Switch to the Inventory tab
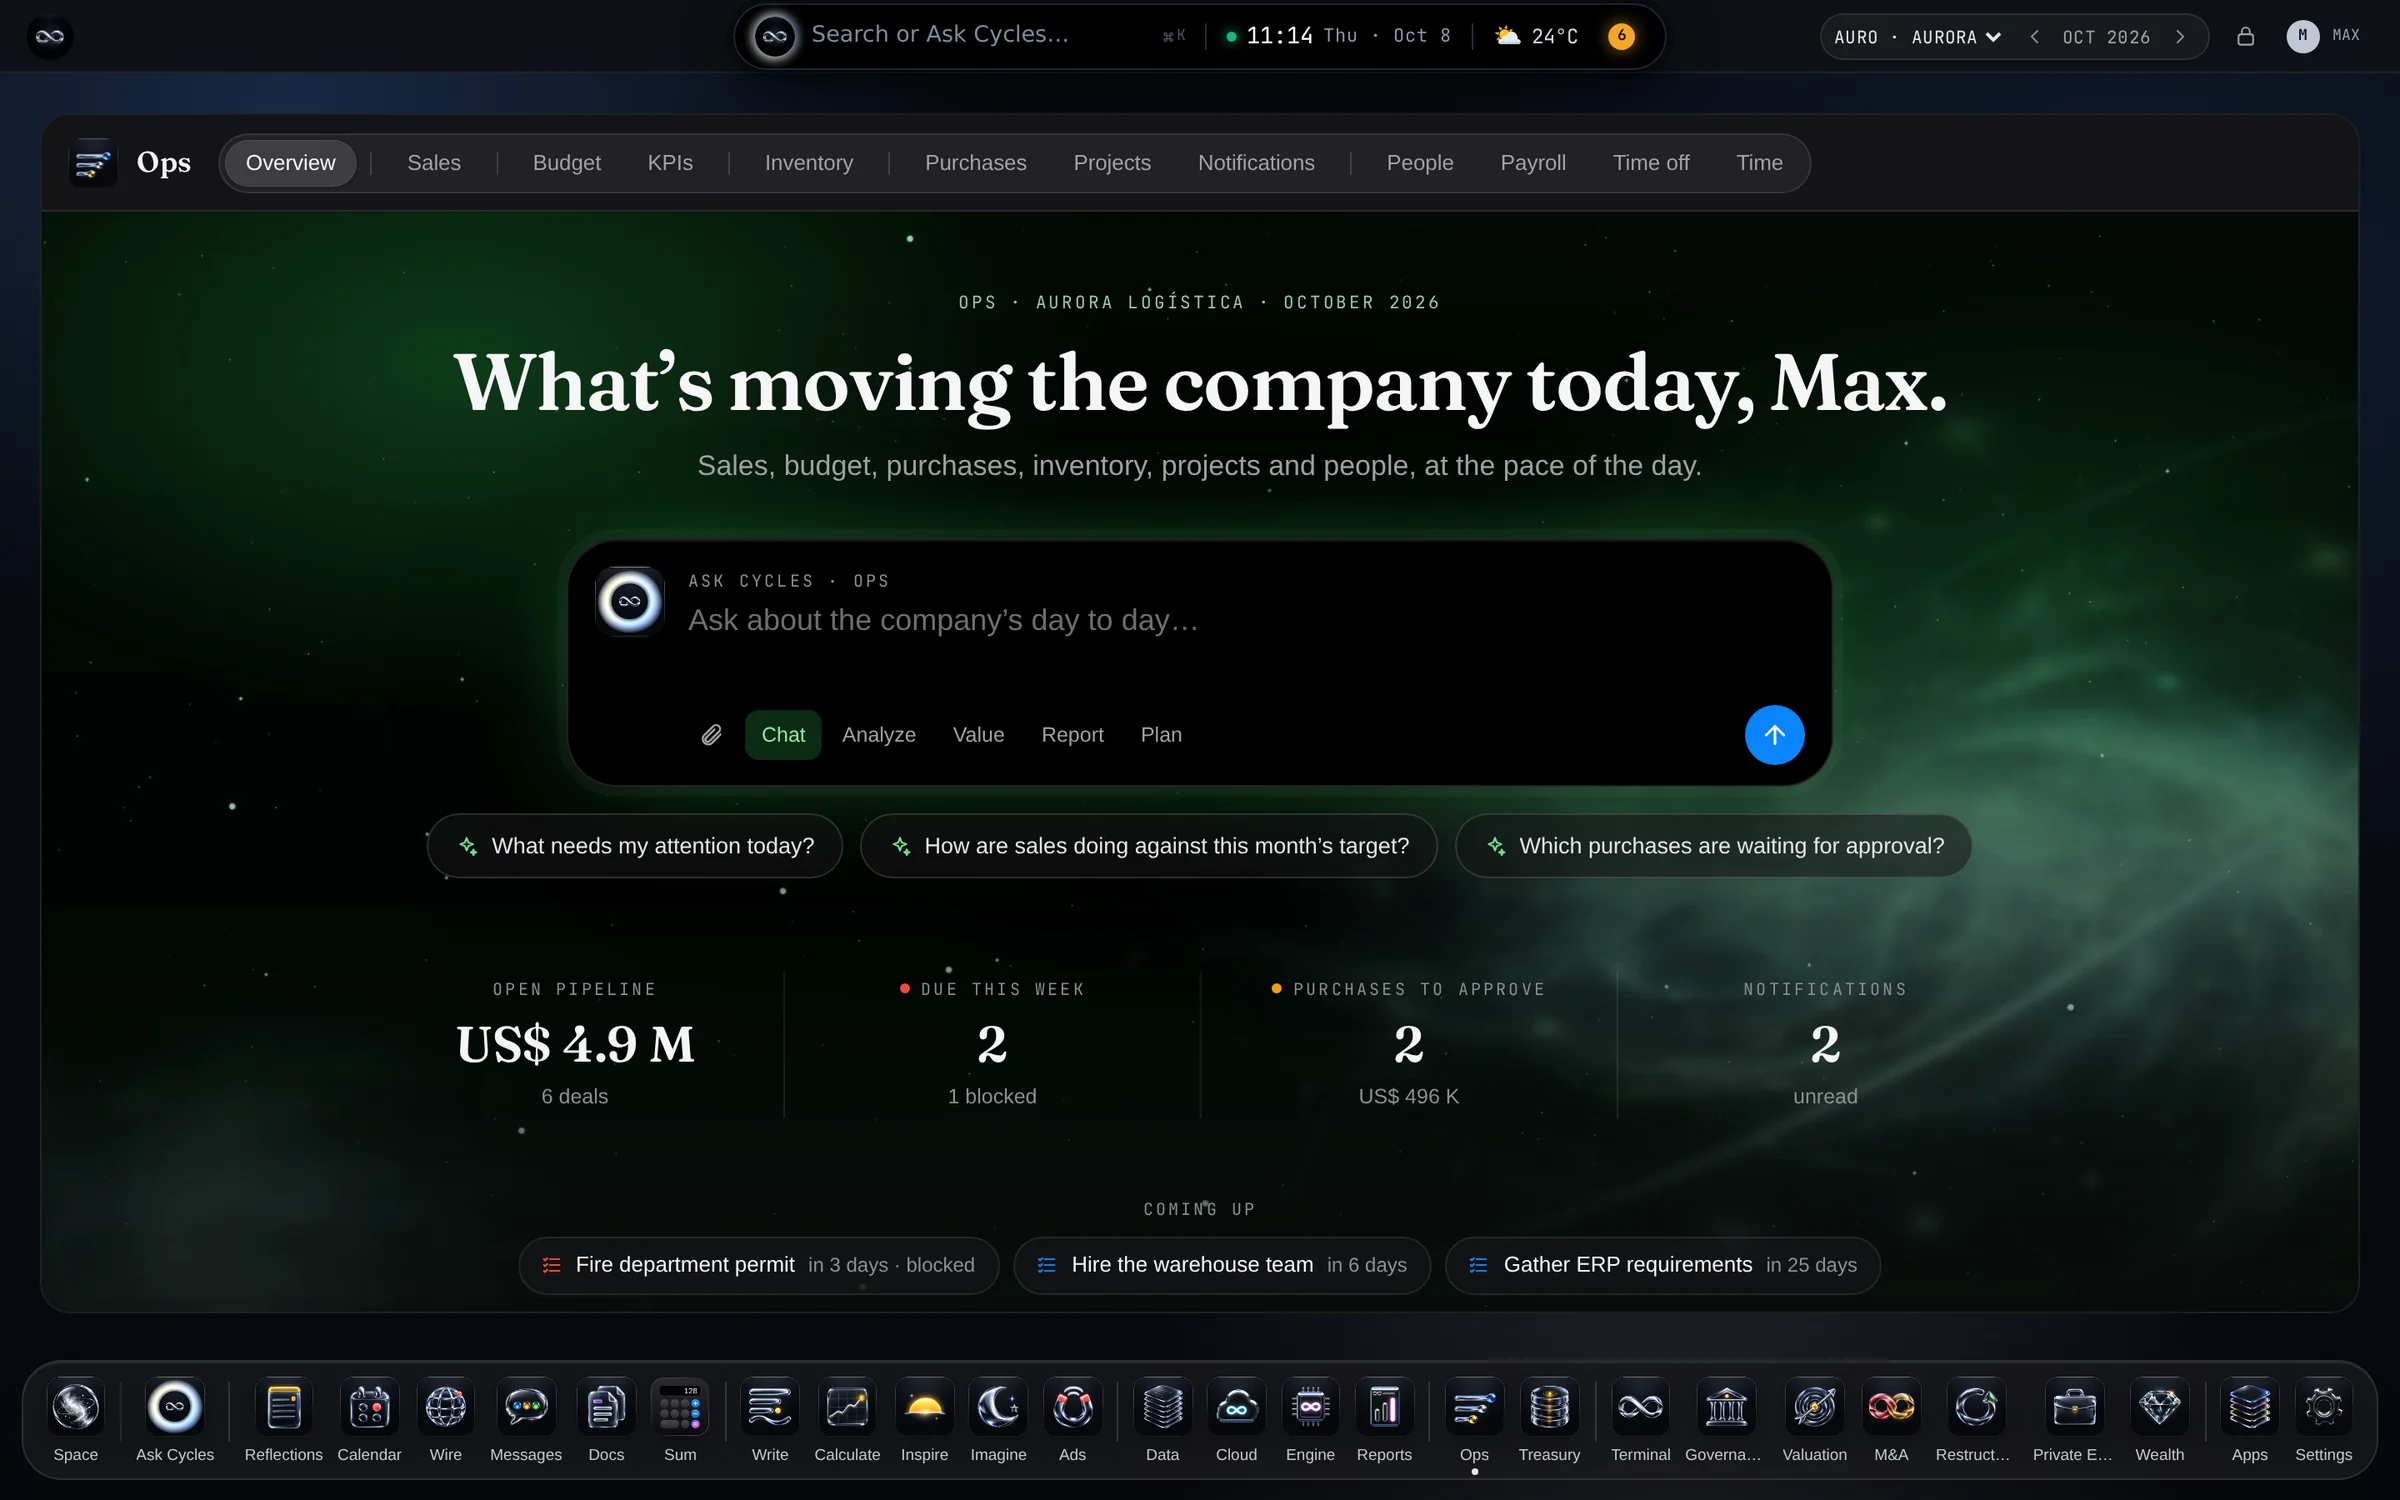2400x1500 pixels. 808,163
